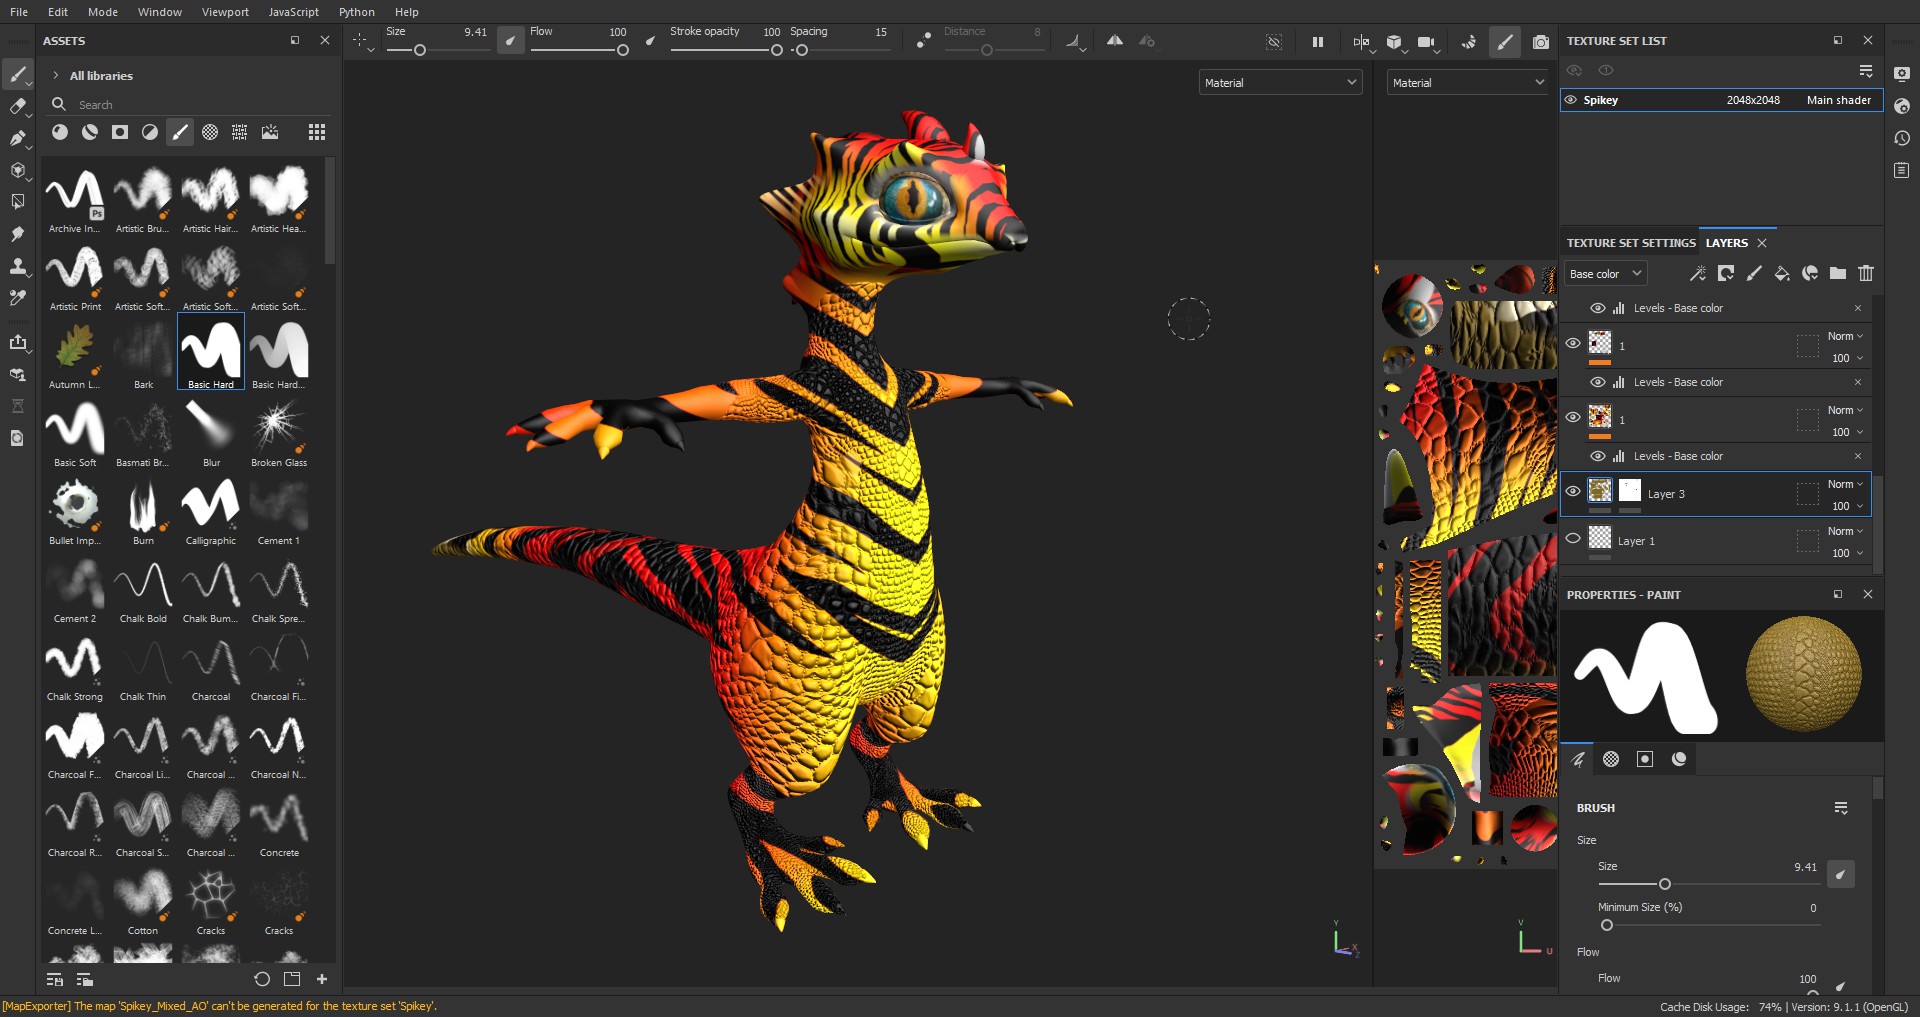
Task: Hide the Layer 3 layer
Action: tap(1572, 491)
